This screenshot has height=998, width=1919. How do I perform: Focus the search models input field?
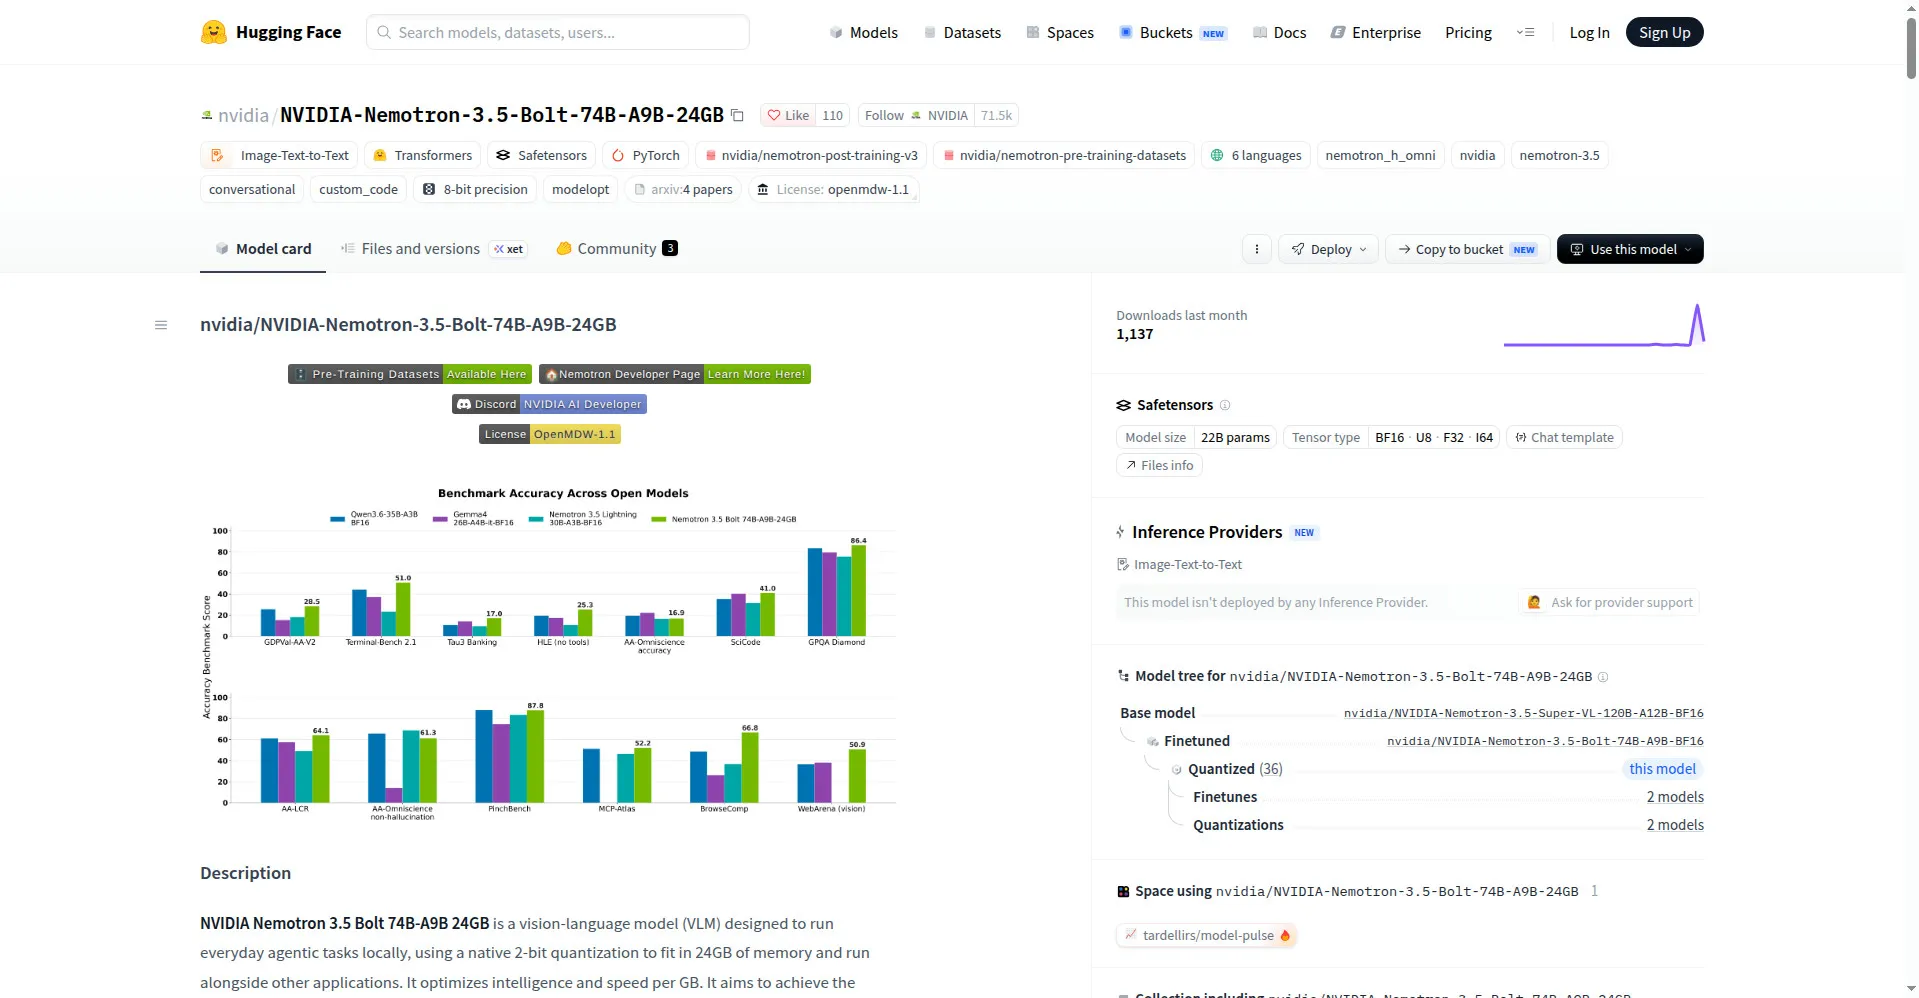[x=558, y=32]
